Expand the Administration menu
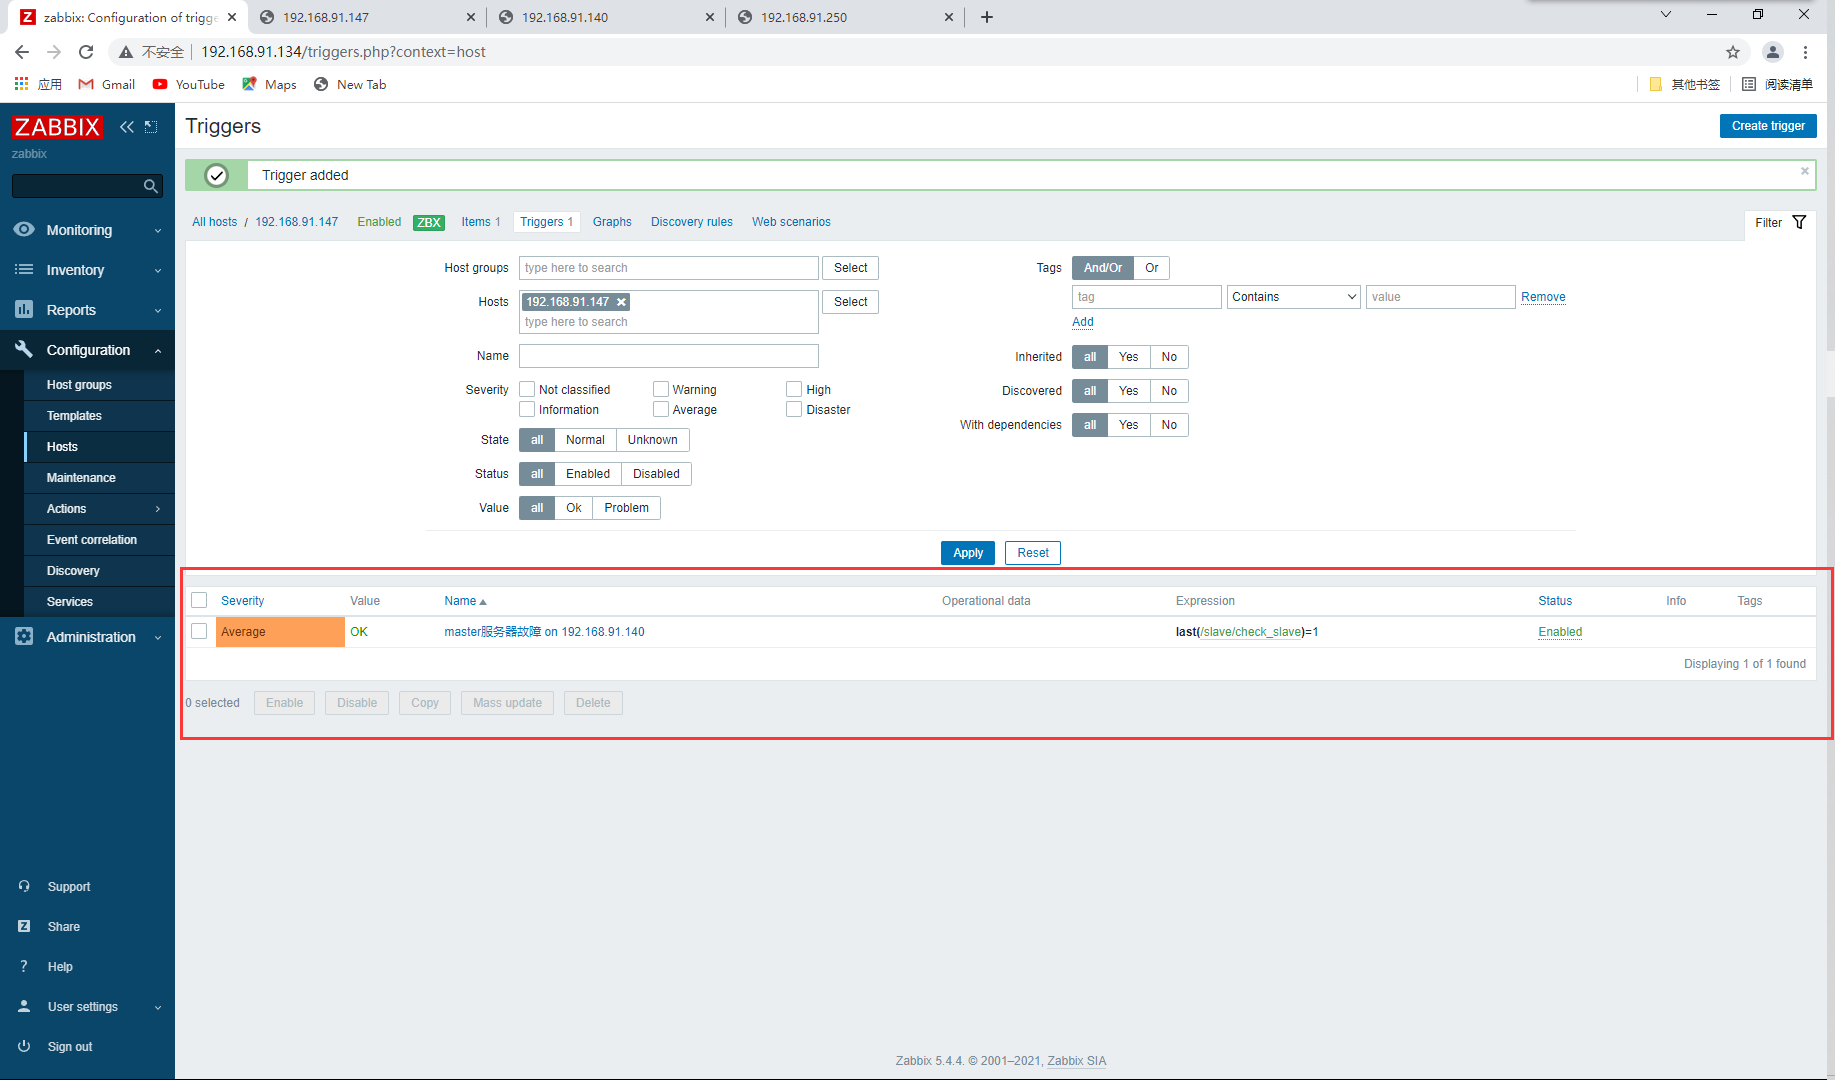1835x1080 pixels. tap(158, 638)
